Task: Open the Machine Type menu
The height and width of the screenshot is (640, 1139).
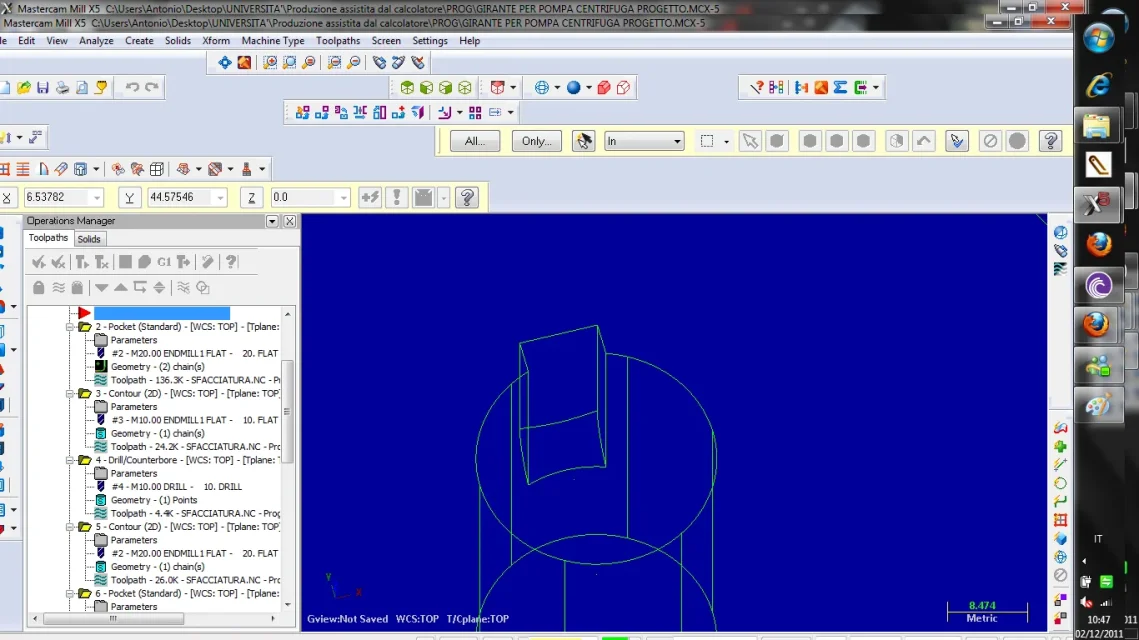Action: (272, 41)
